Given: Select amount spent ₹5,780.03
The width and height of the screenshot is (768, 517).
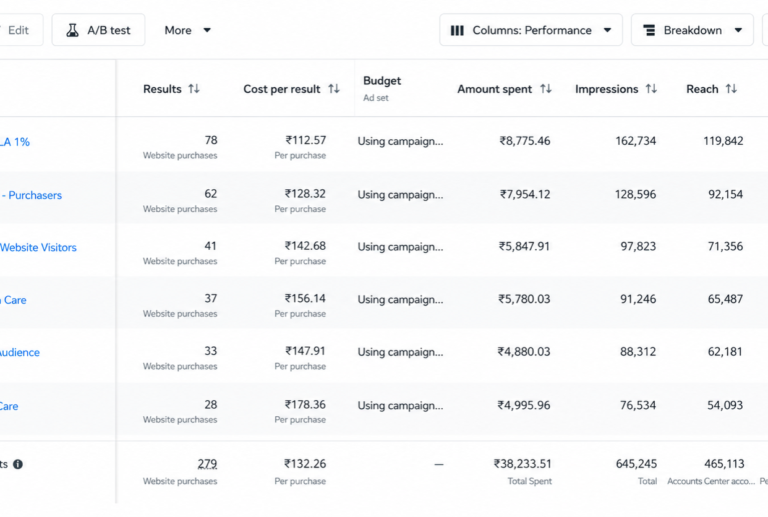Looking at the screenshot, I should (524, 299).
